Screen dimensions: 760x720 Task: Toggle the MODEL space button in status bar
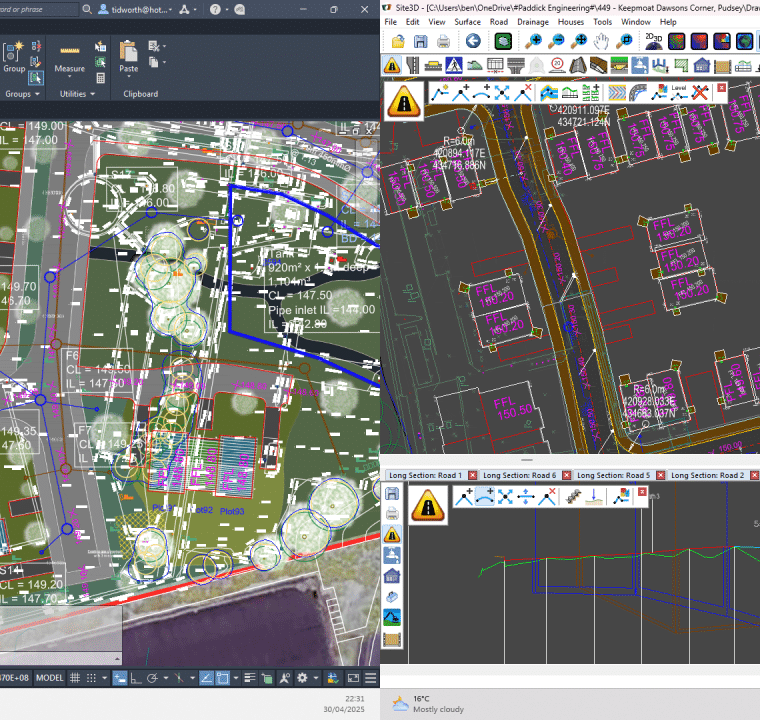click(50, 678)
